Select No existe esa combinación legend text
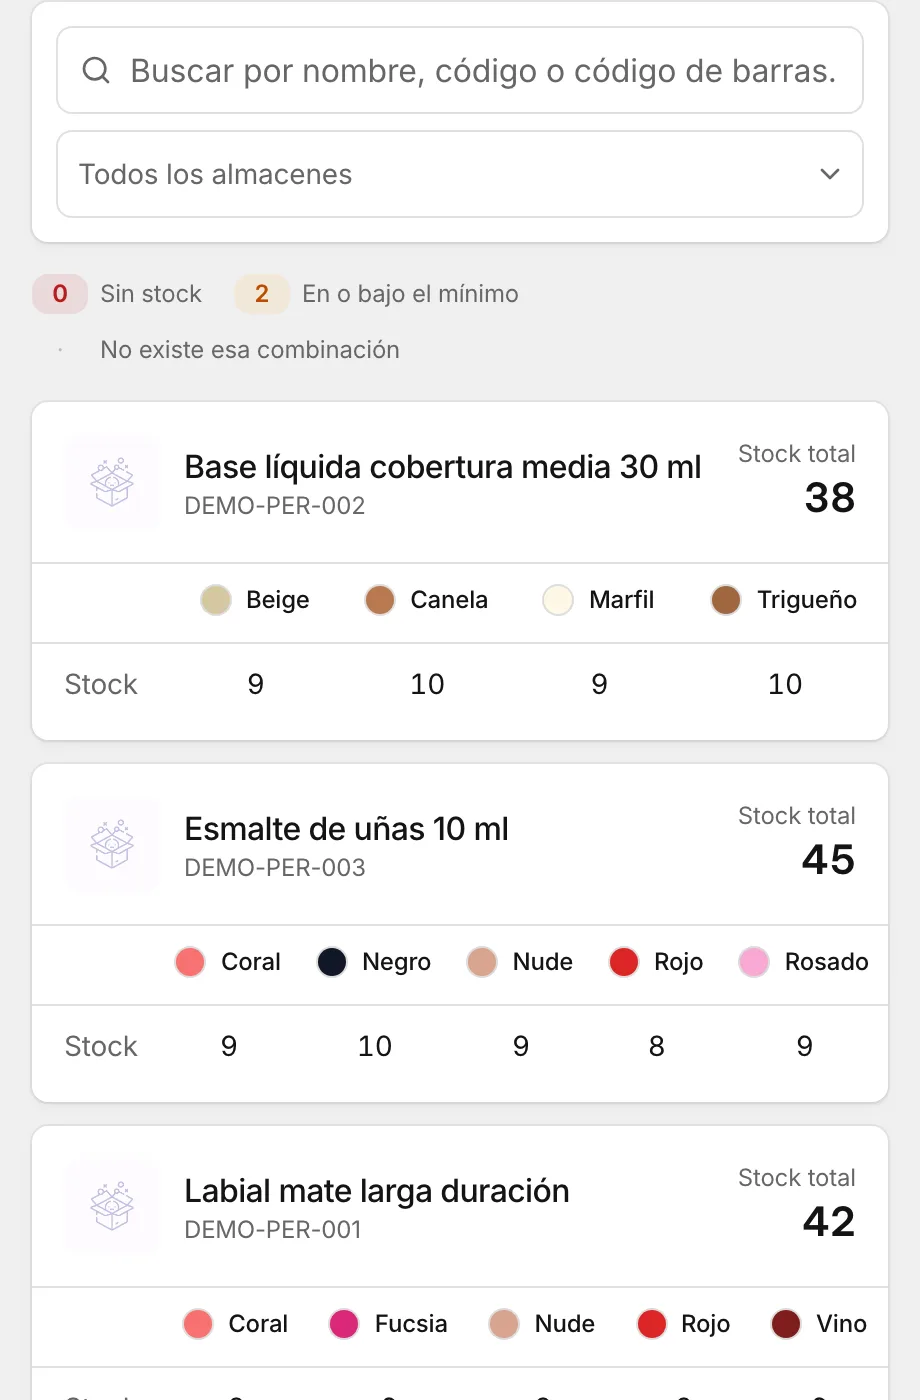The width and height of the screenshot is (920, 1400). click(250, 350)
